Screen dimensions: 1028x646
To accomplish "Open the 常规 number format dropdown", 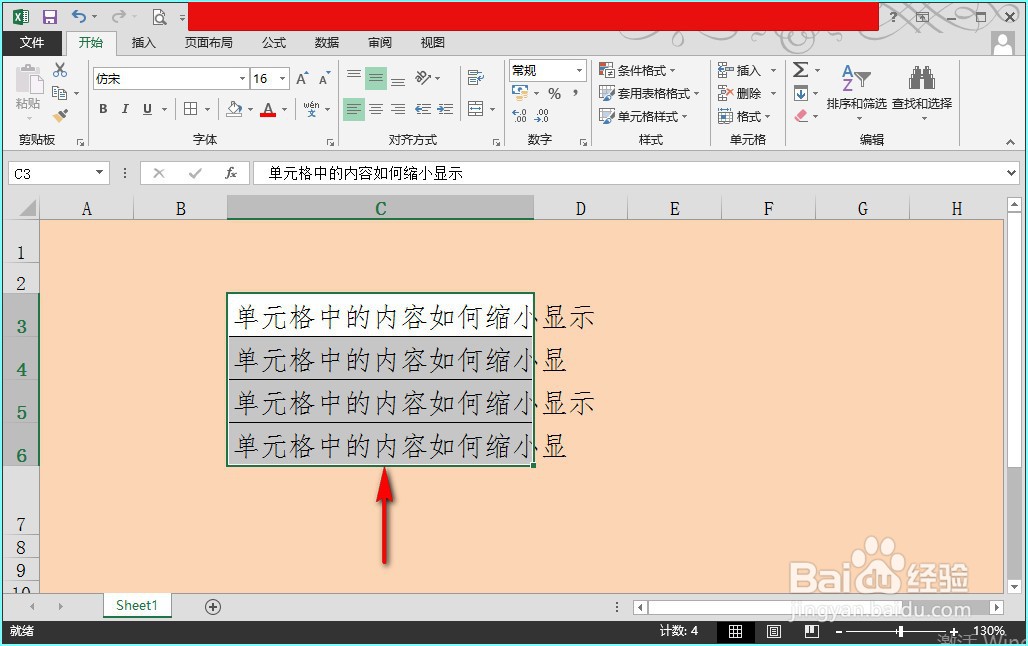I will [x=578, y=70].
